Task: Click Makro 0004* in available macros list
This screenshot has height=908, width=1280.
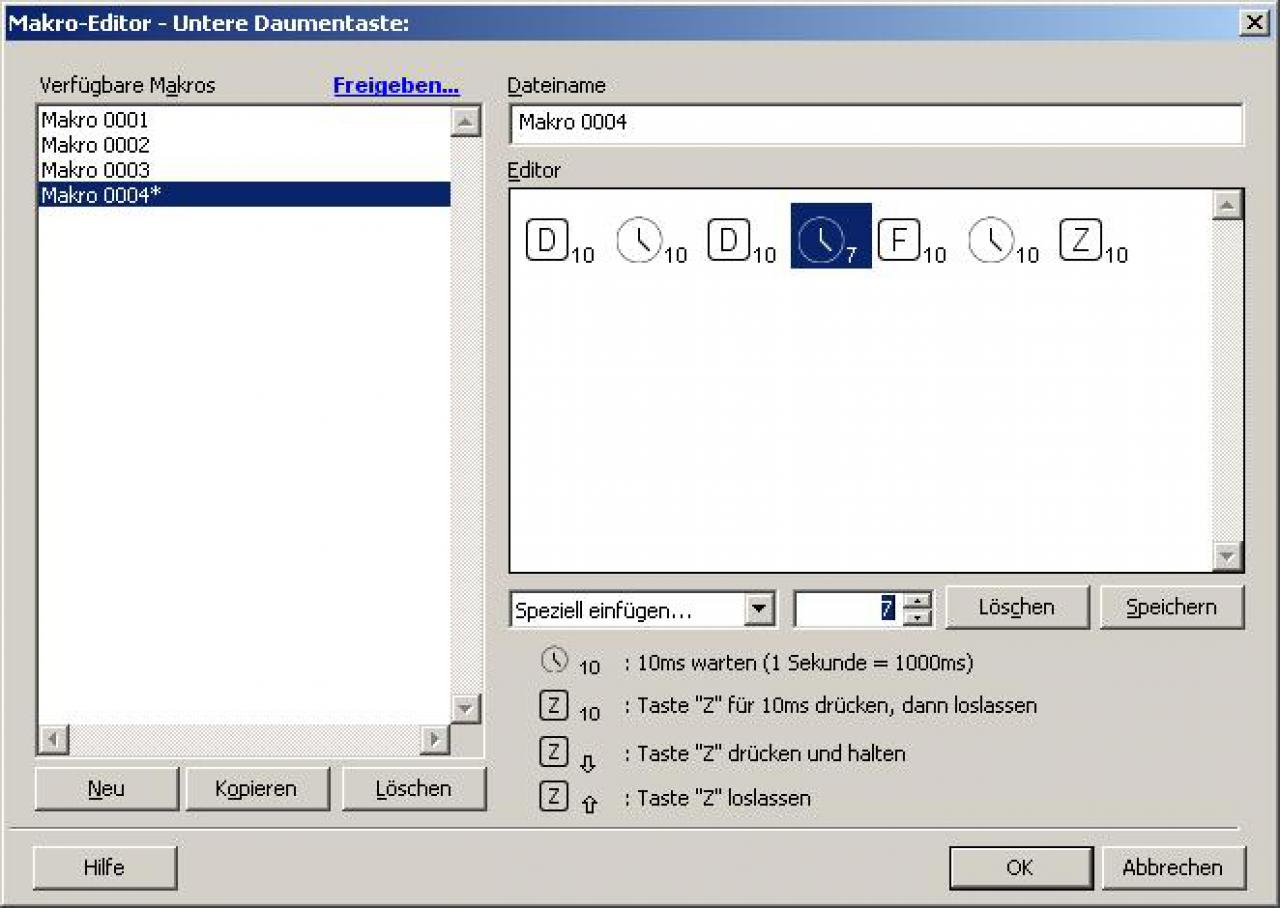Action: tap(244, 195)
